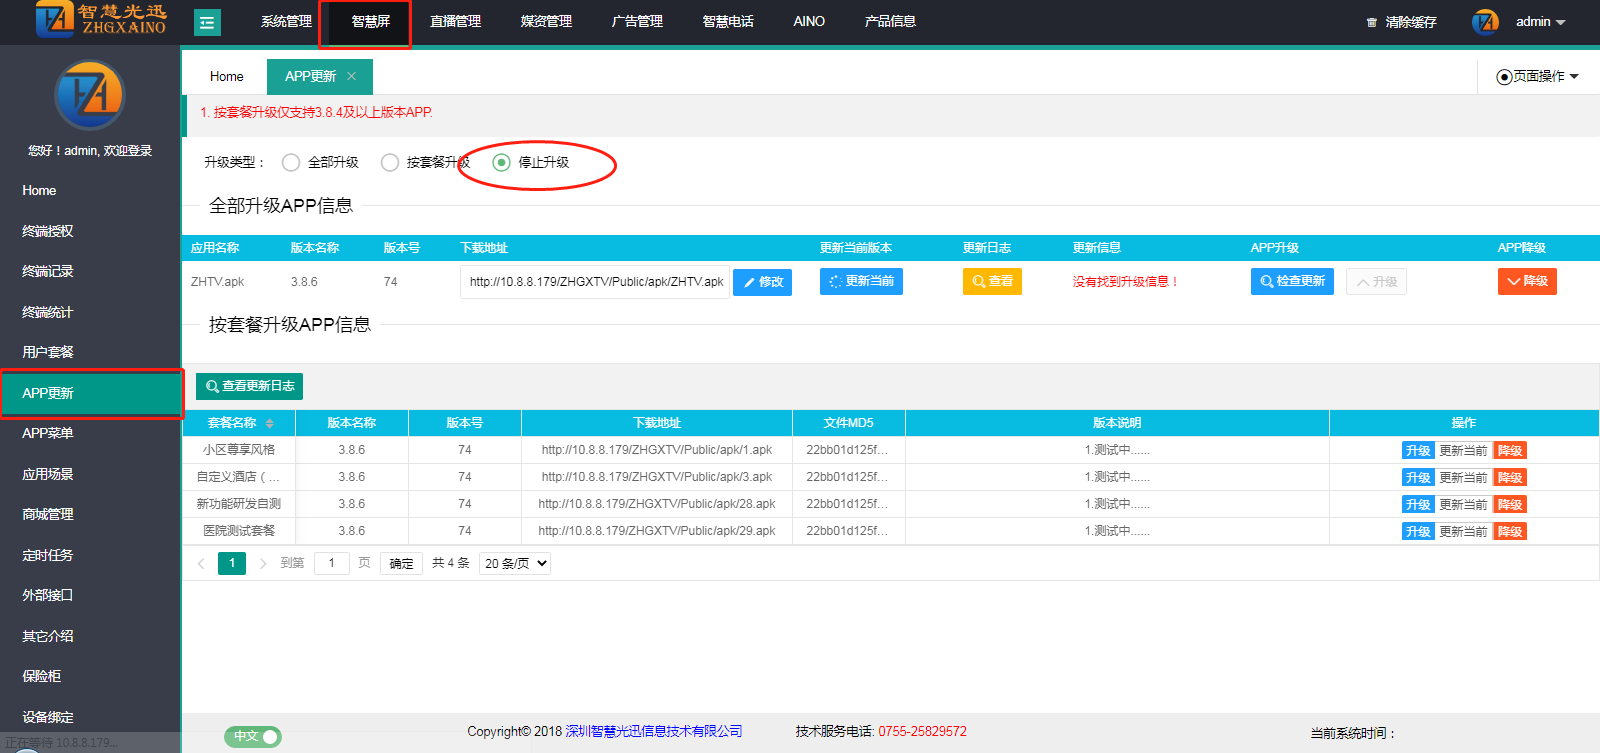Toggle the 中文 language switch

(253, 736)
